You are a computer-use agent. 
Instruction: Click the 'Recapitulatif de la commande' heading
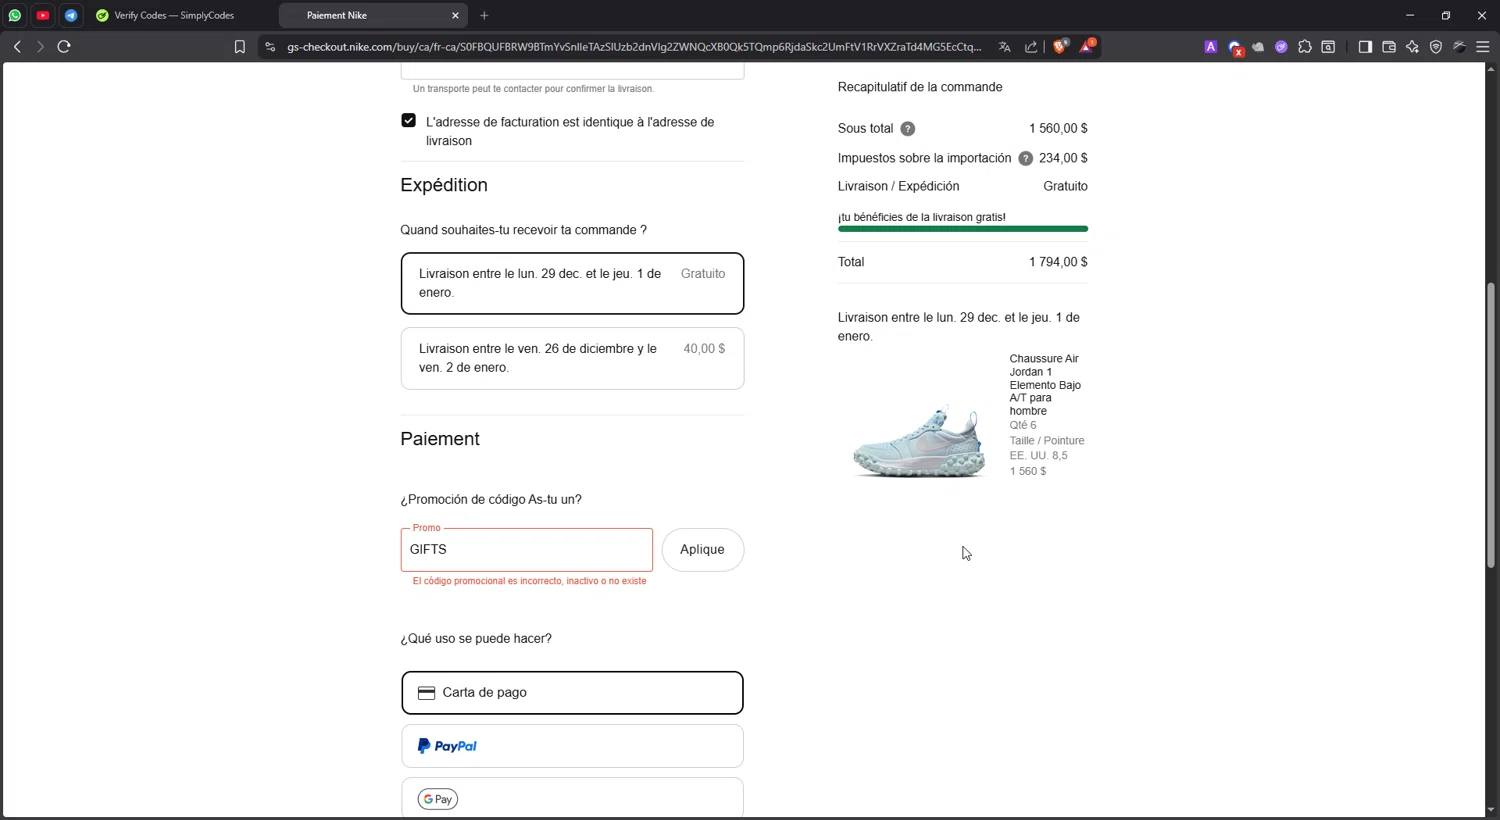[x=920, y=87]
